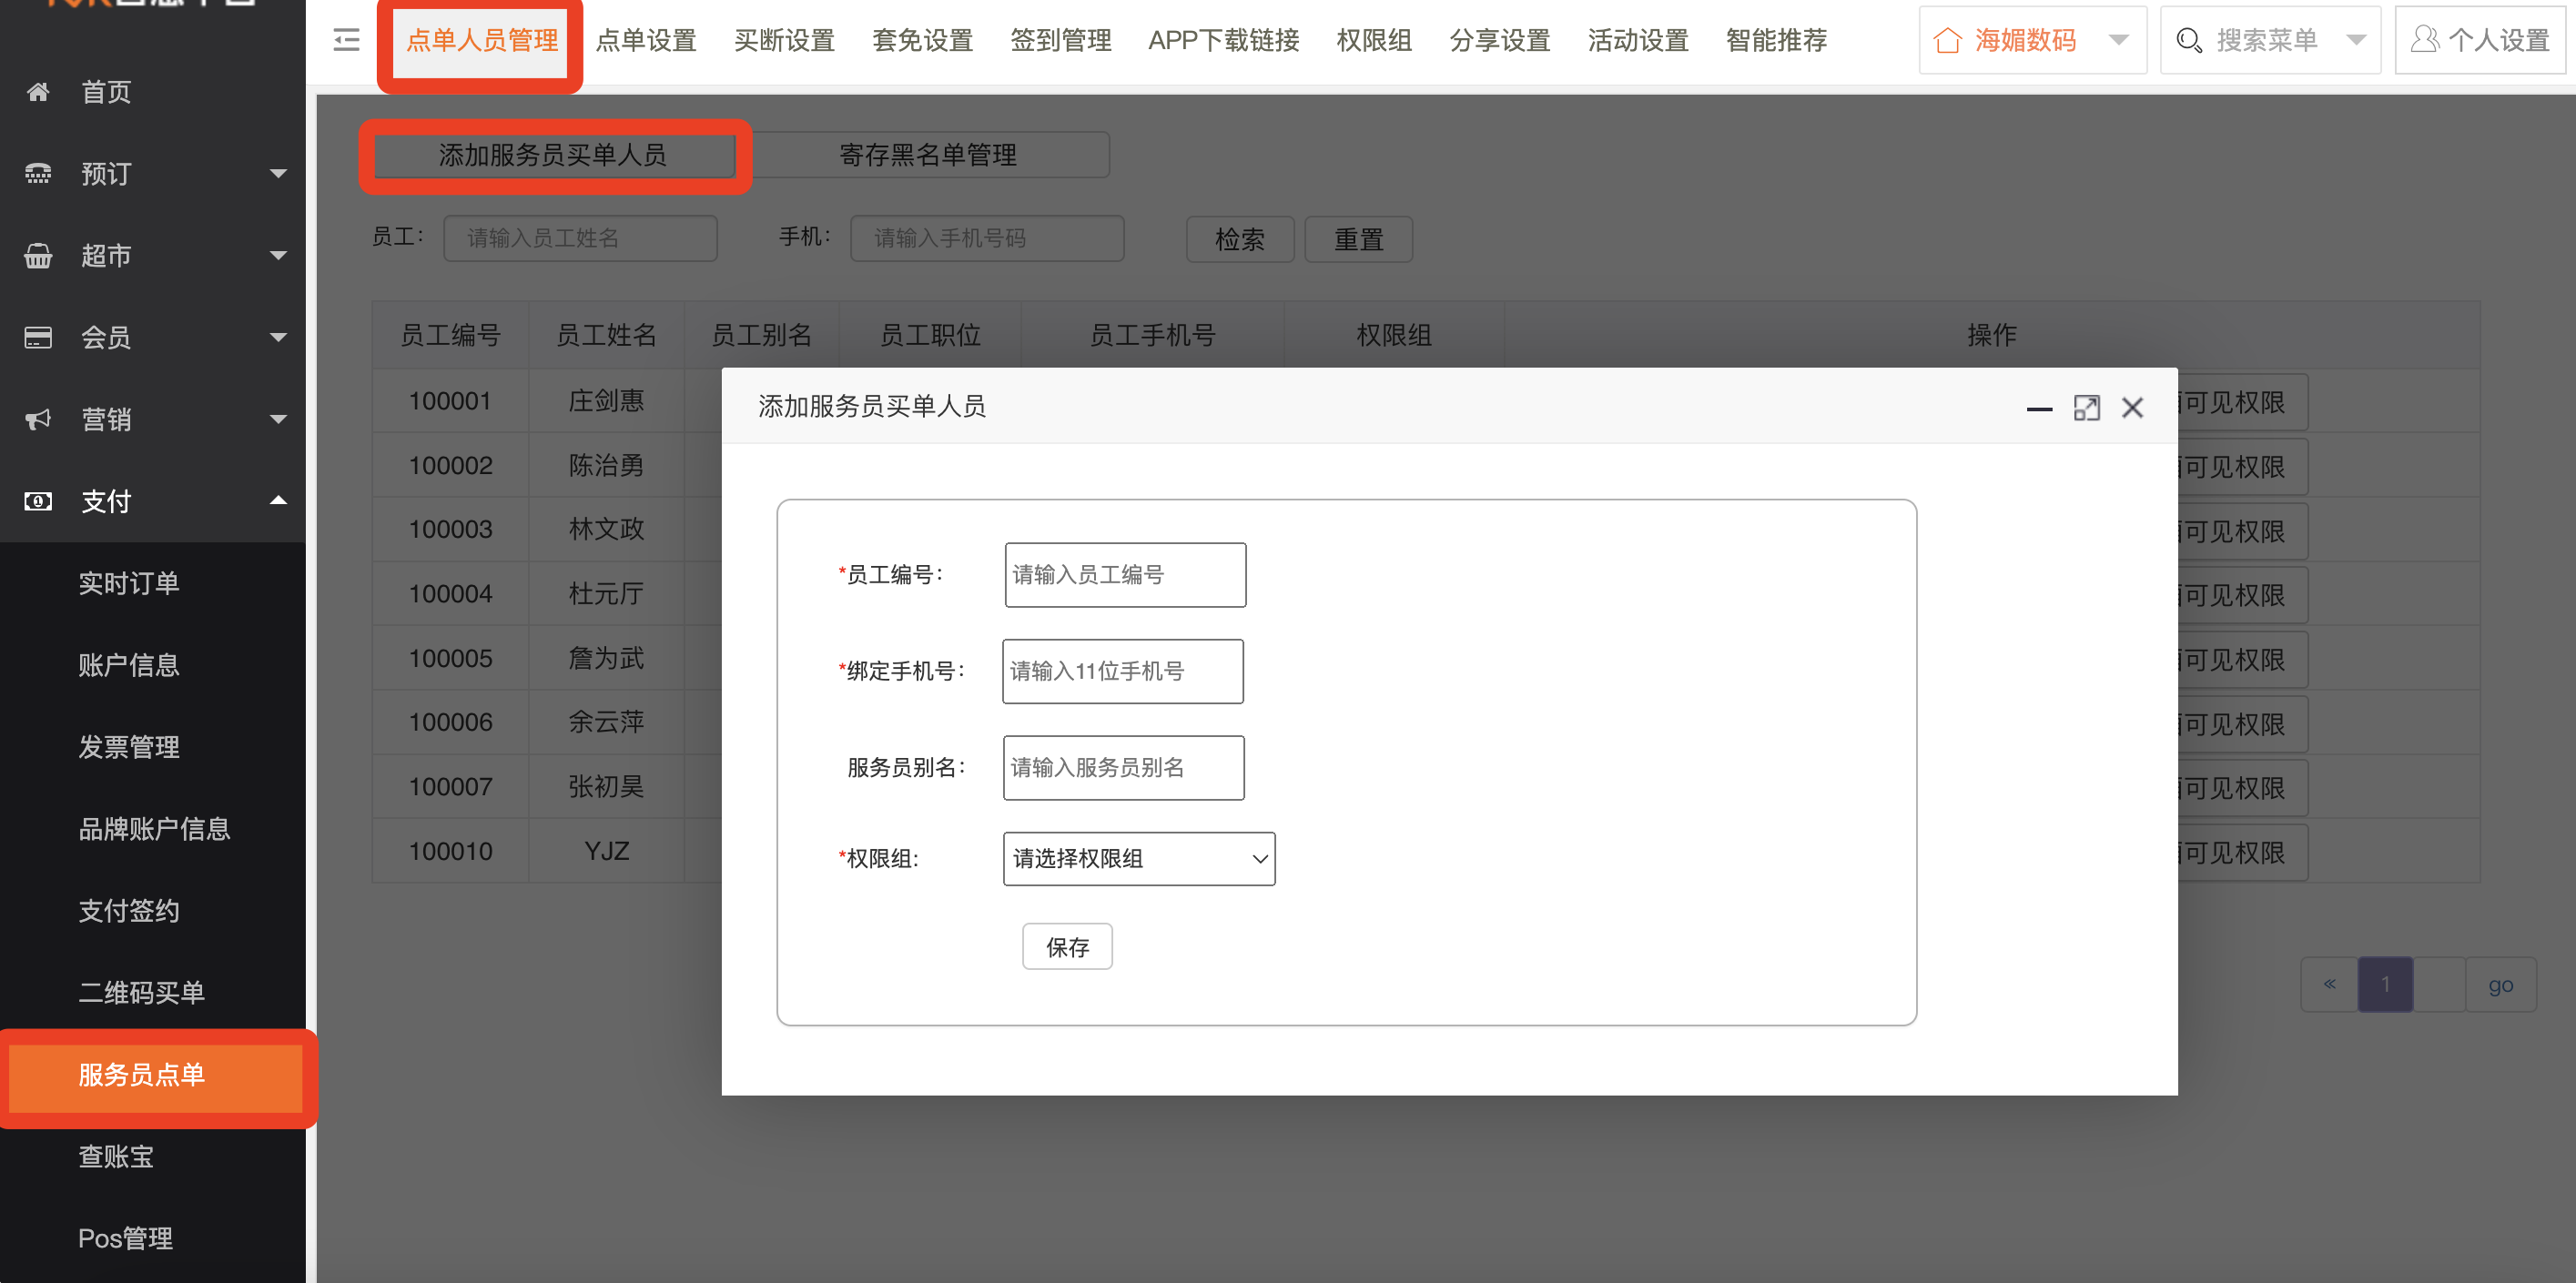Switch to the 权限组 tab

click(x=1374, y=40)
